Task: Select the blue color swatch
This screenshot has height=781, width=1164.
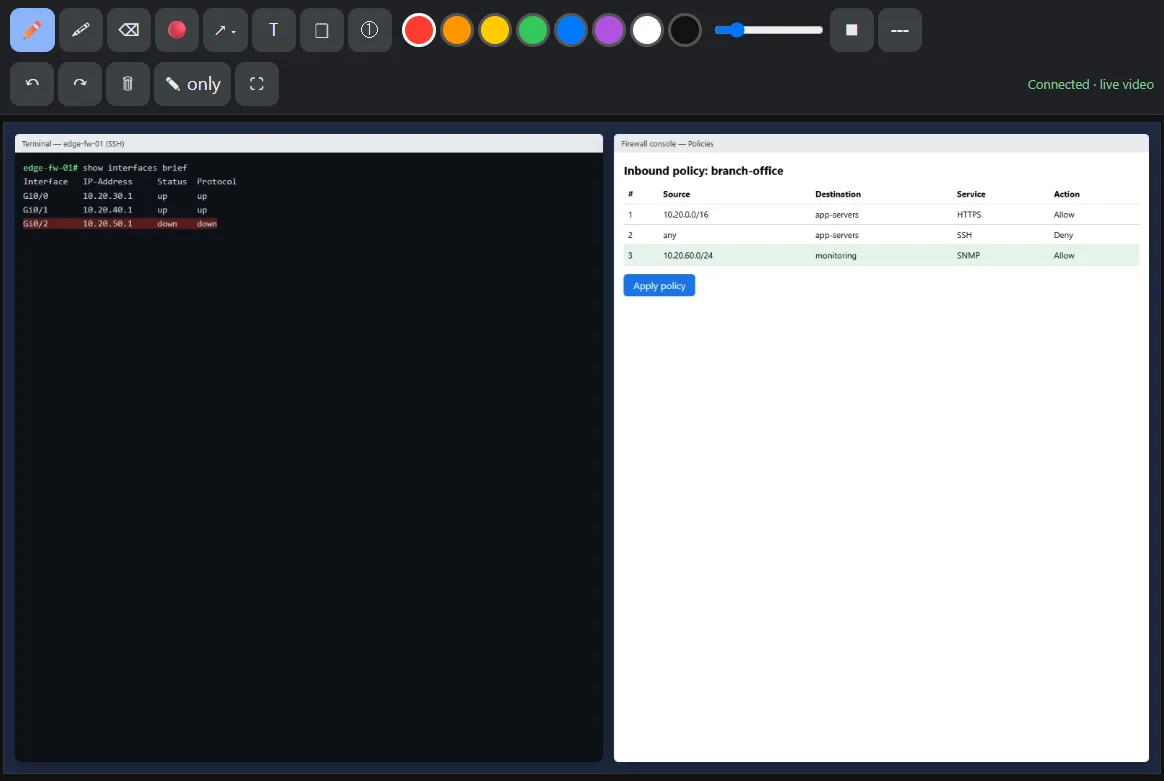Action: (x=571, y=30)
